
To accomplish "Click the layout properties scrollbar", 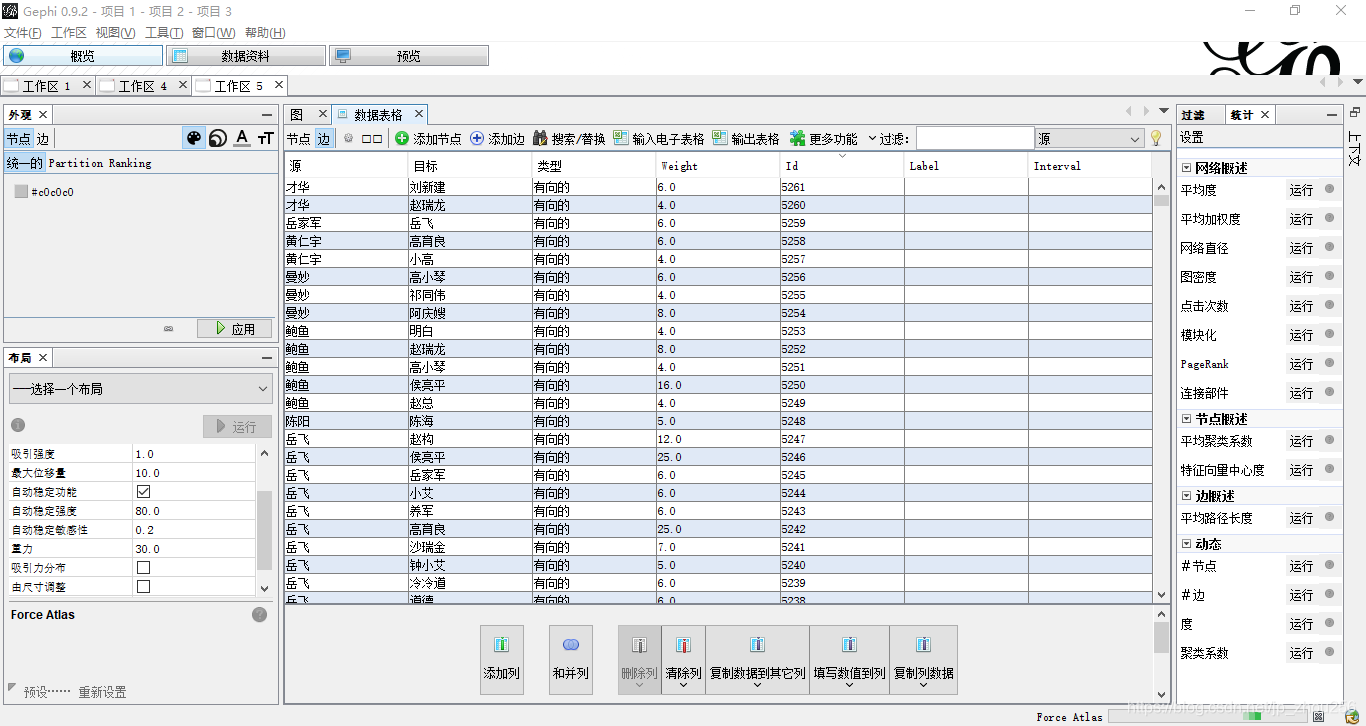I will click(264, 520).
